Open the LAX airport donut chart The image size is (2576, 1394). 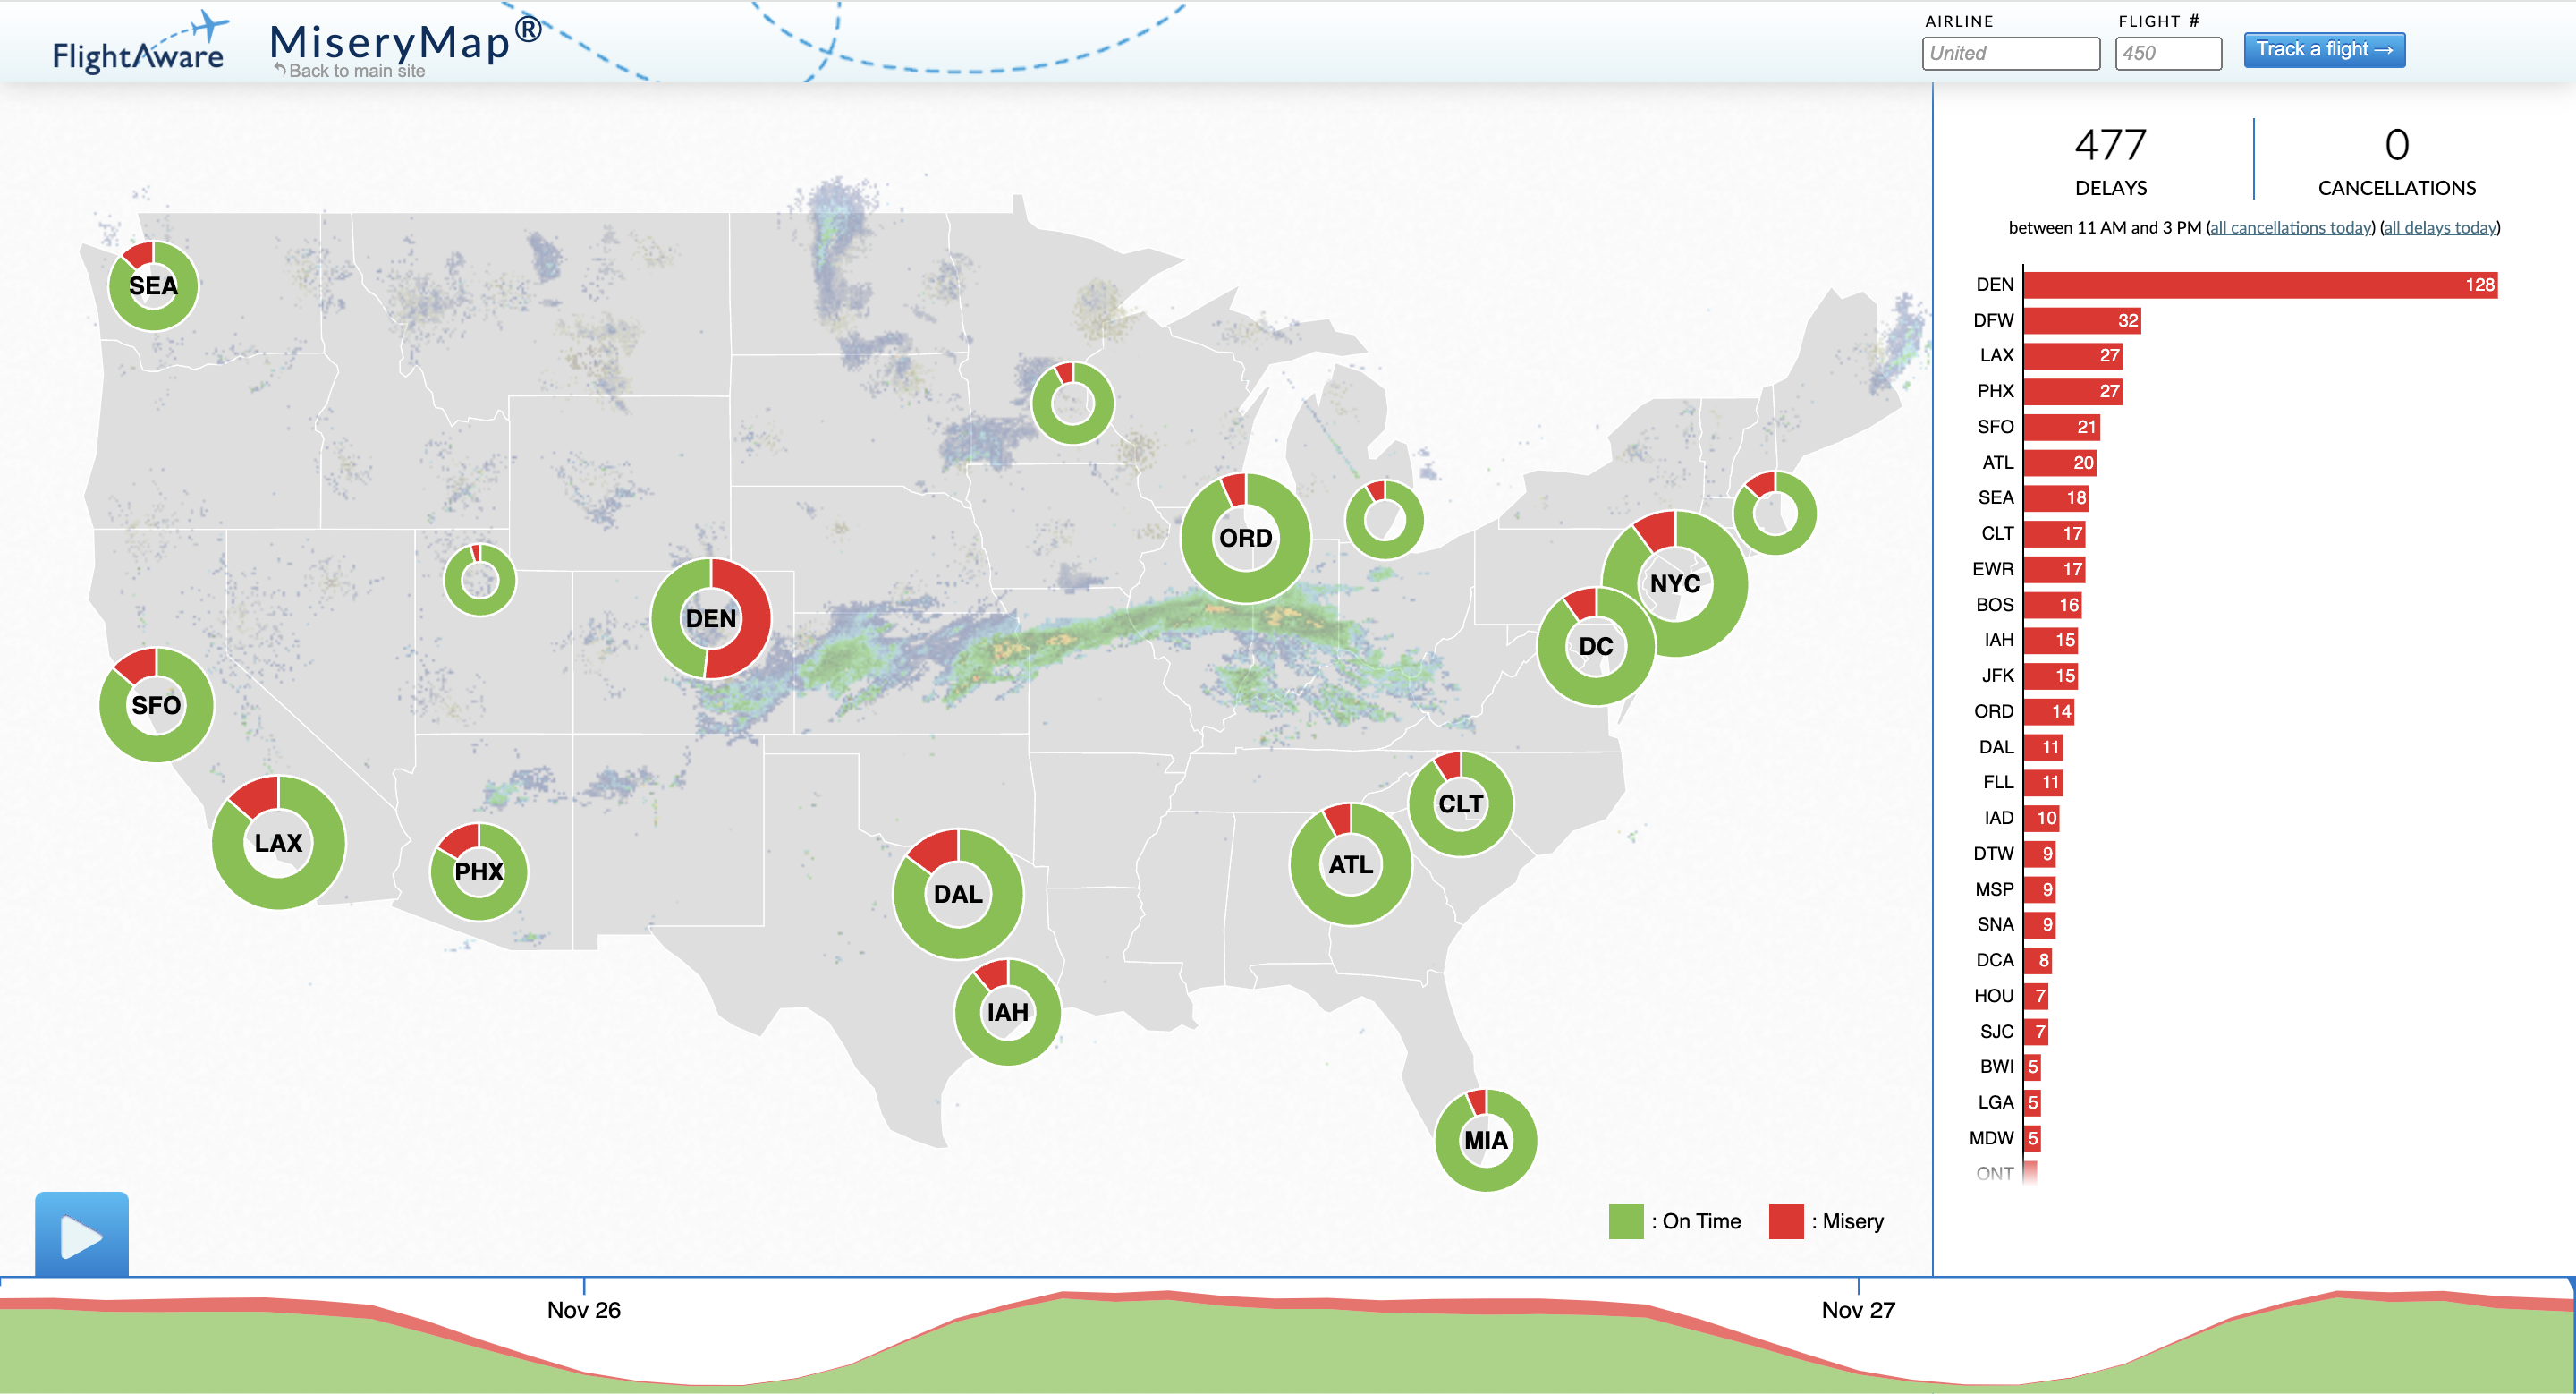278,842
